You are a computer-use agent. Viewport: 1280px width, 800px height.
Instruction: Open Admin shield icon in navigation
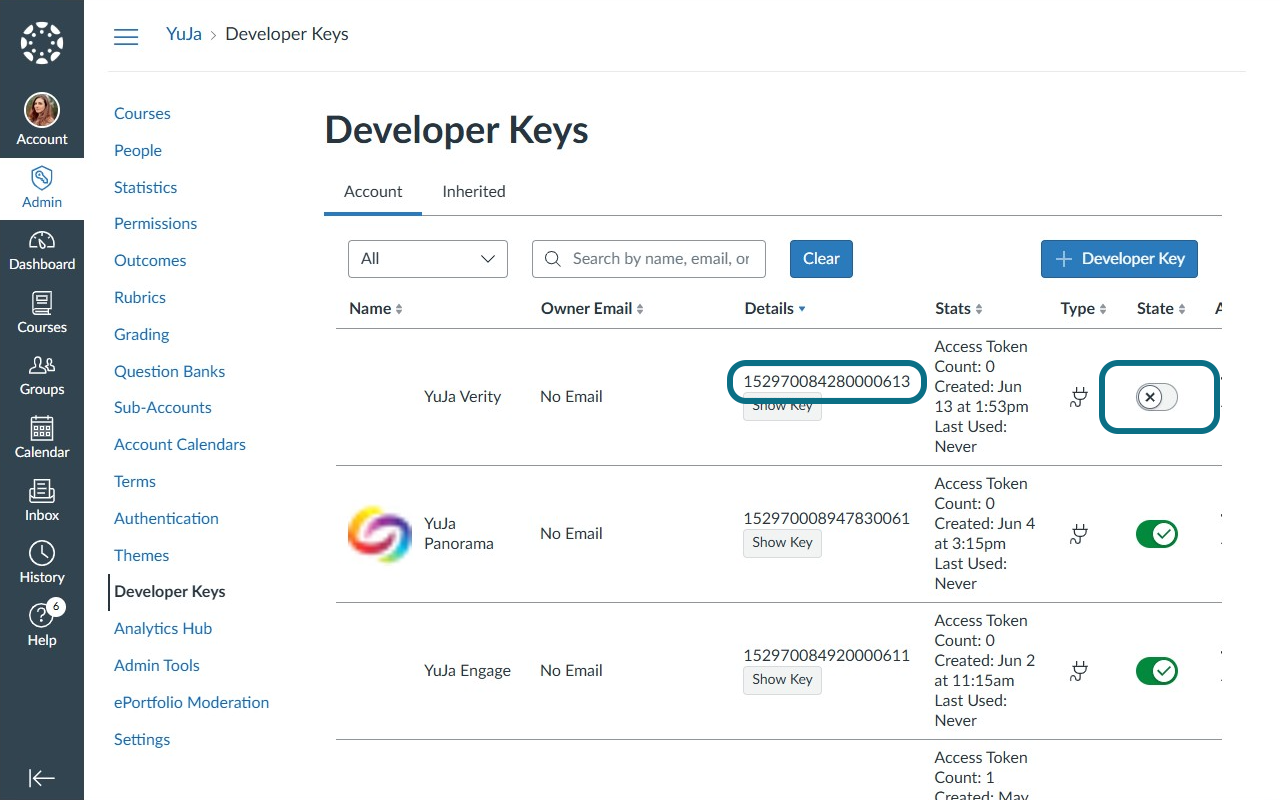pos(42,179)
